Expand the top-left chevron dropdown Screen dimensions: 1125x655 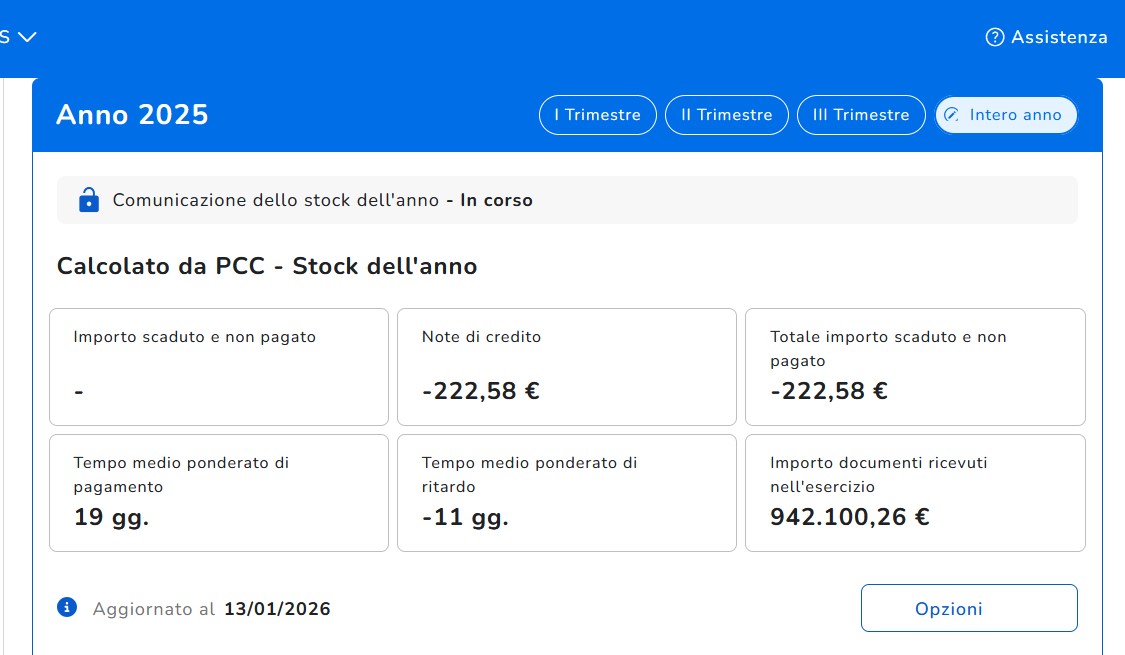27,37
